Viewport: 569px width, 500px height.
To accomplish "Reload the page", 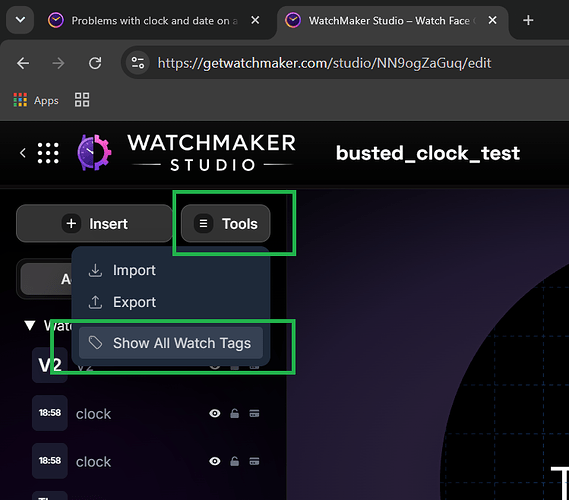I will [95, 63].
